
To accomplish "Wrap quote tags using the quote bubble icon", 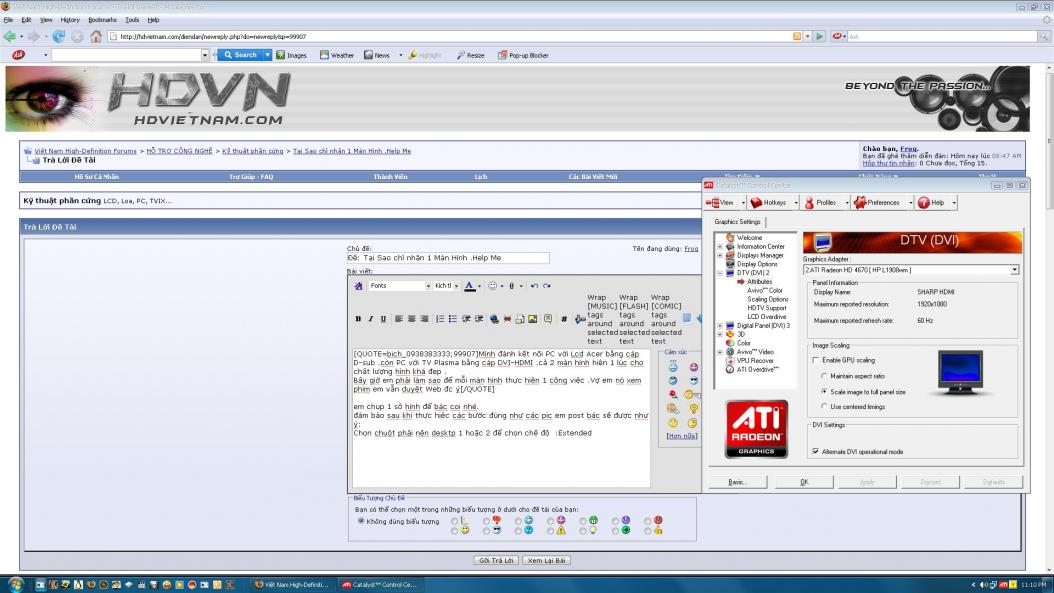I will coord(548,319).
